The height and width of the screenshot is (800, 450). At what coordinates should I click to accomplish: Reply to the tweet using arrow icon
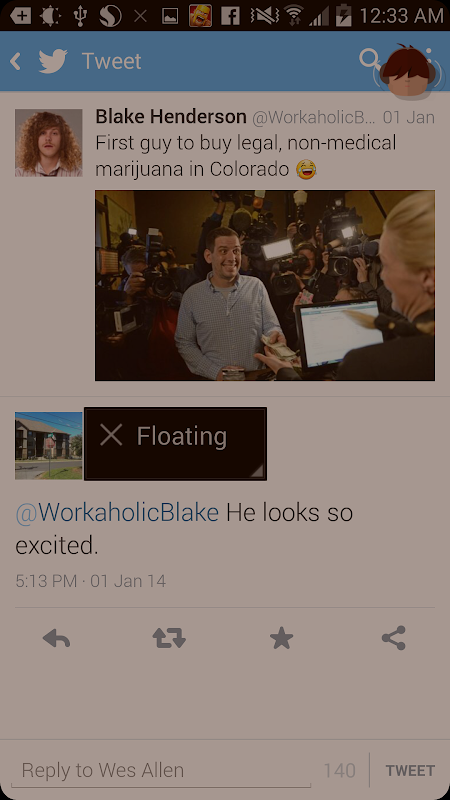(56, 638)
